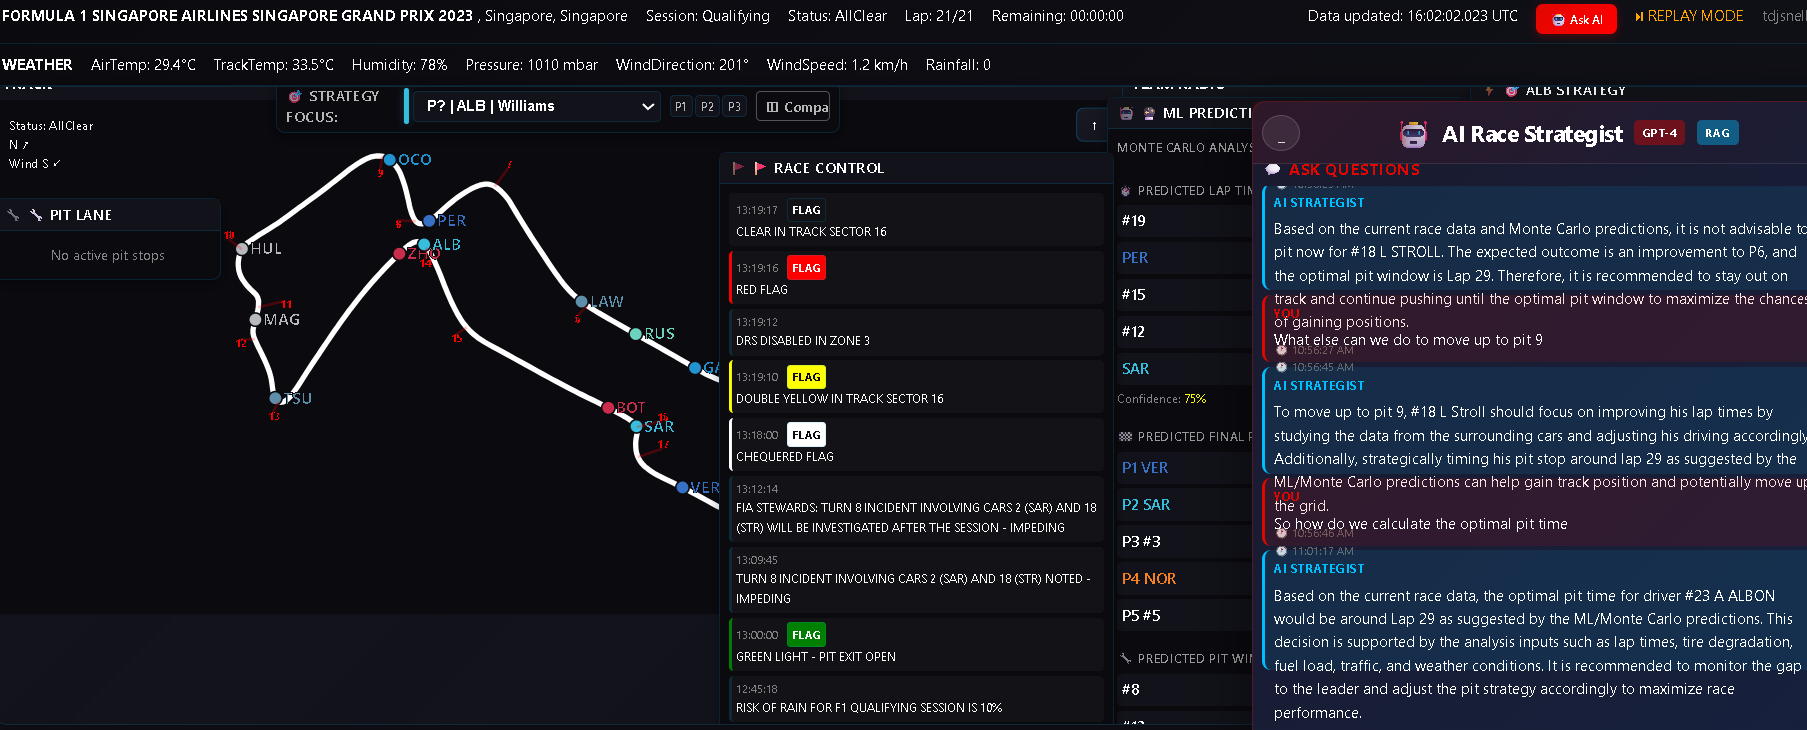Select the P3 quick-focus button

point(735,106)
